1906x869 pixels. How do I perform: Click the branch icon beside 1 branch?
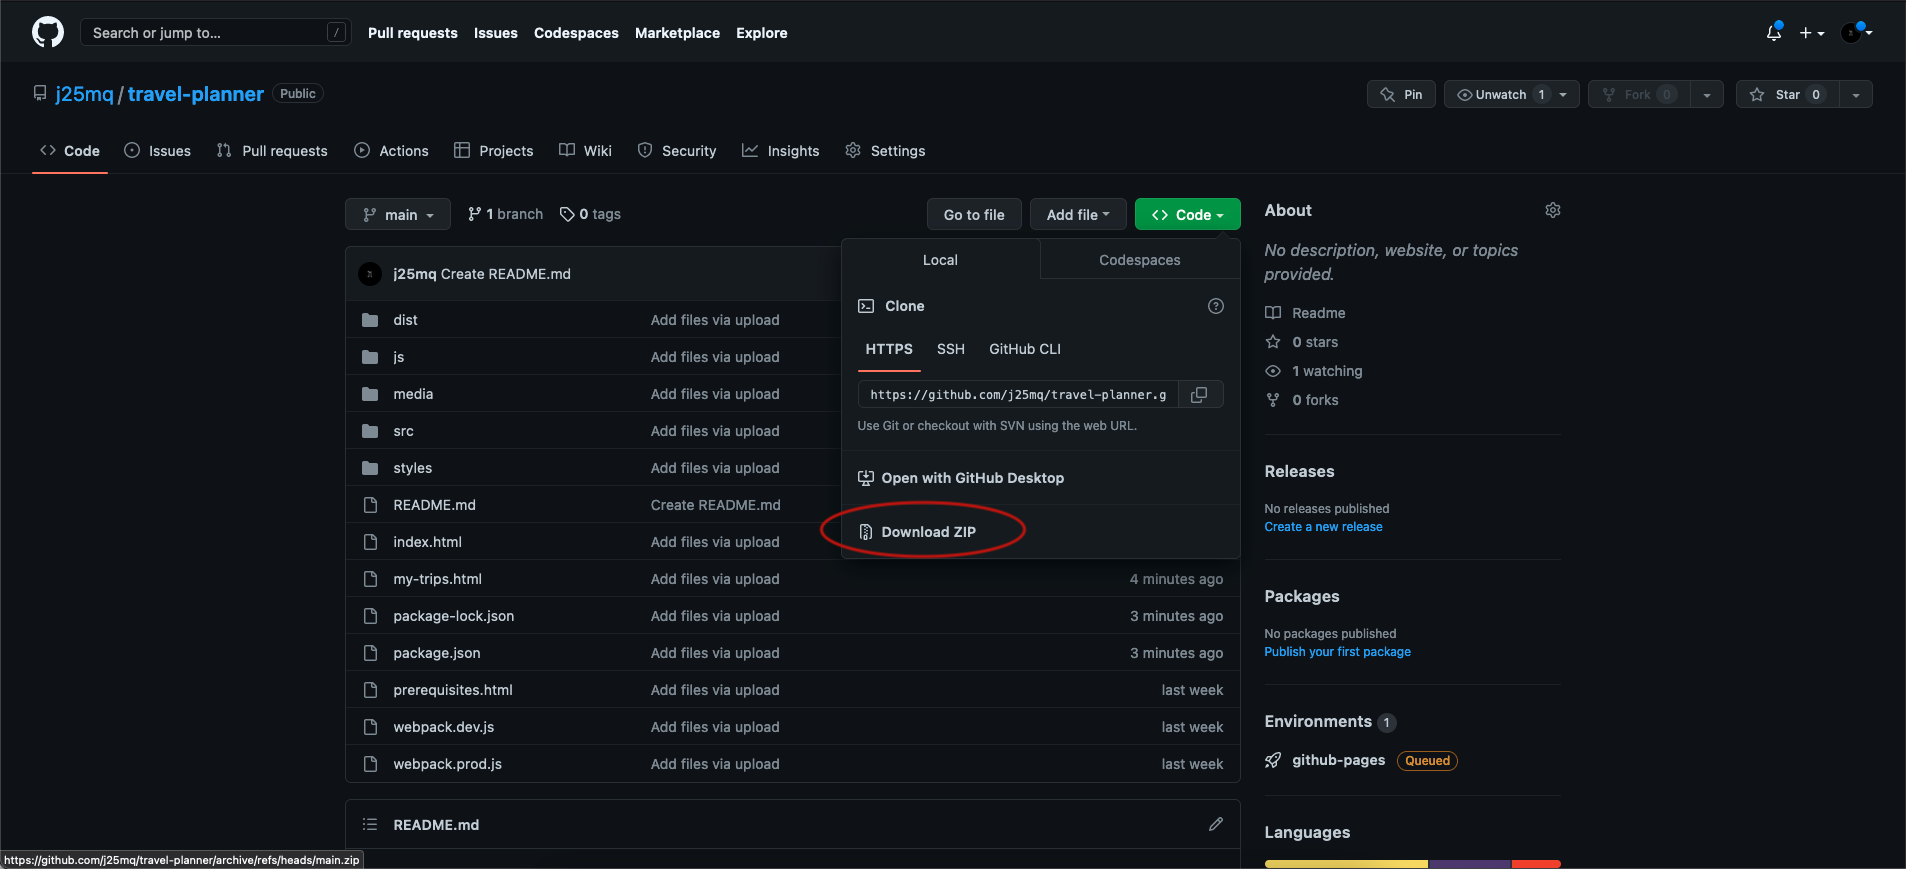474,214
